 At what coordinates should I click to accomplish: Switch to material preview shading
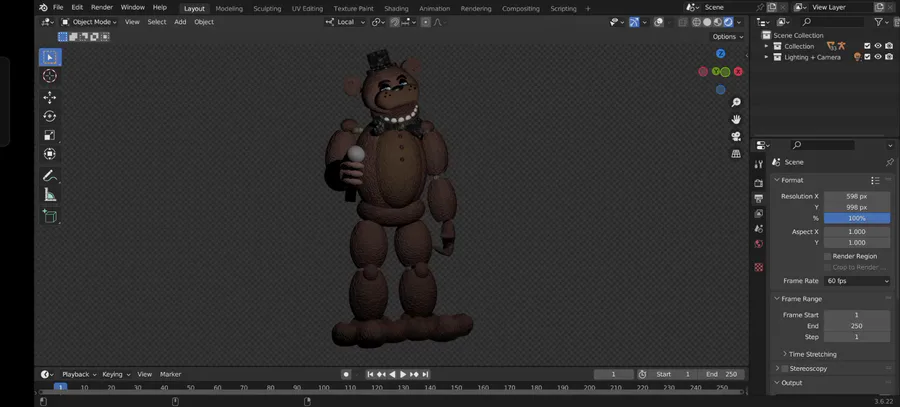click(x=717, y=22)
